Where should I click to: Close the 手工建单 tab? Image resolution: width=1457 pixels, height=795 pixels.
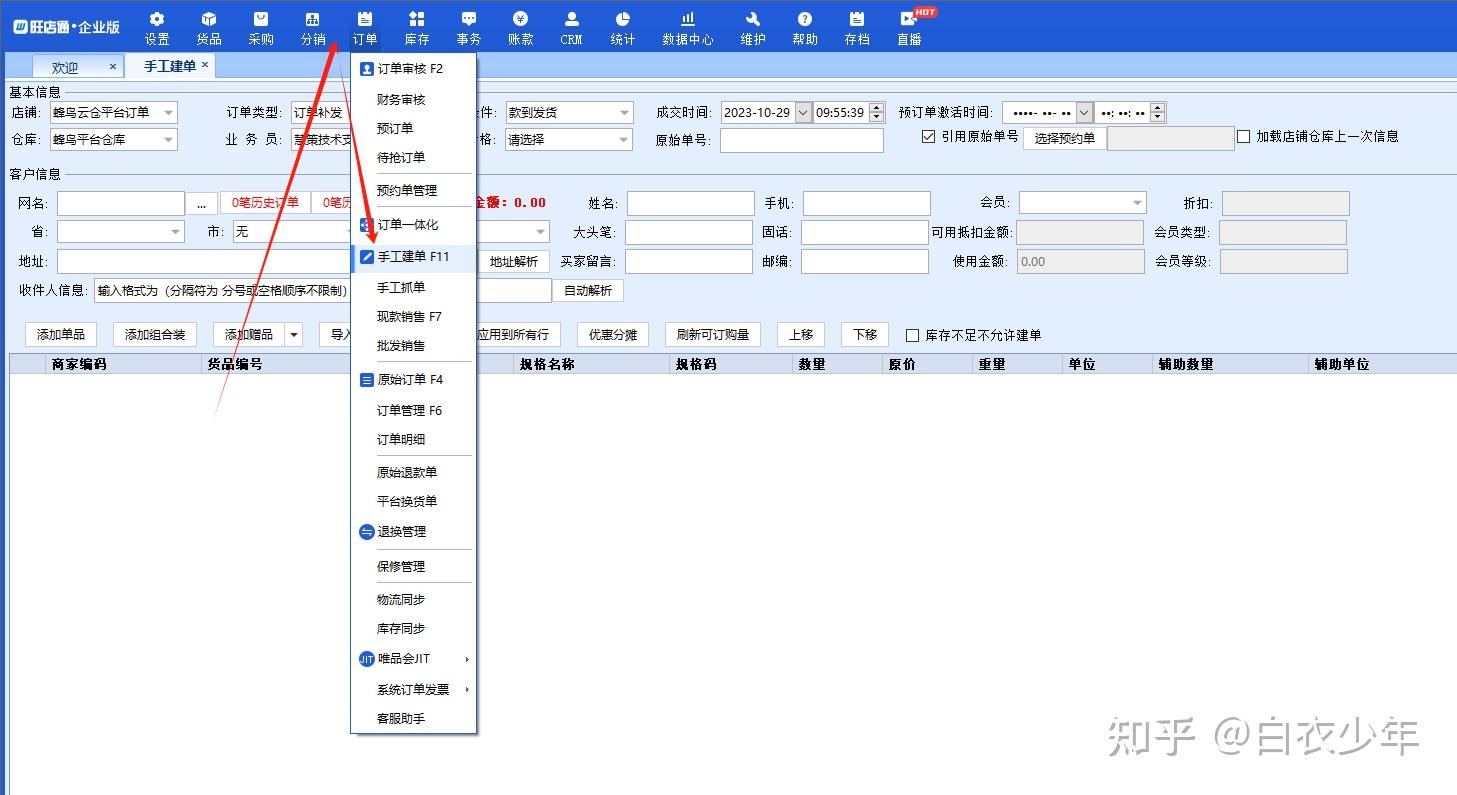click(x=205, y=64)
